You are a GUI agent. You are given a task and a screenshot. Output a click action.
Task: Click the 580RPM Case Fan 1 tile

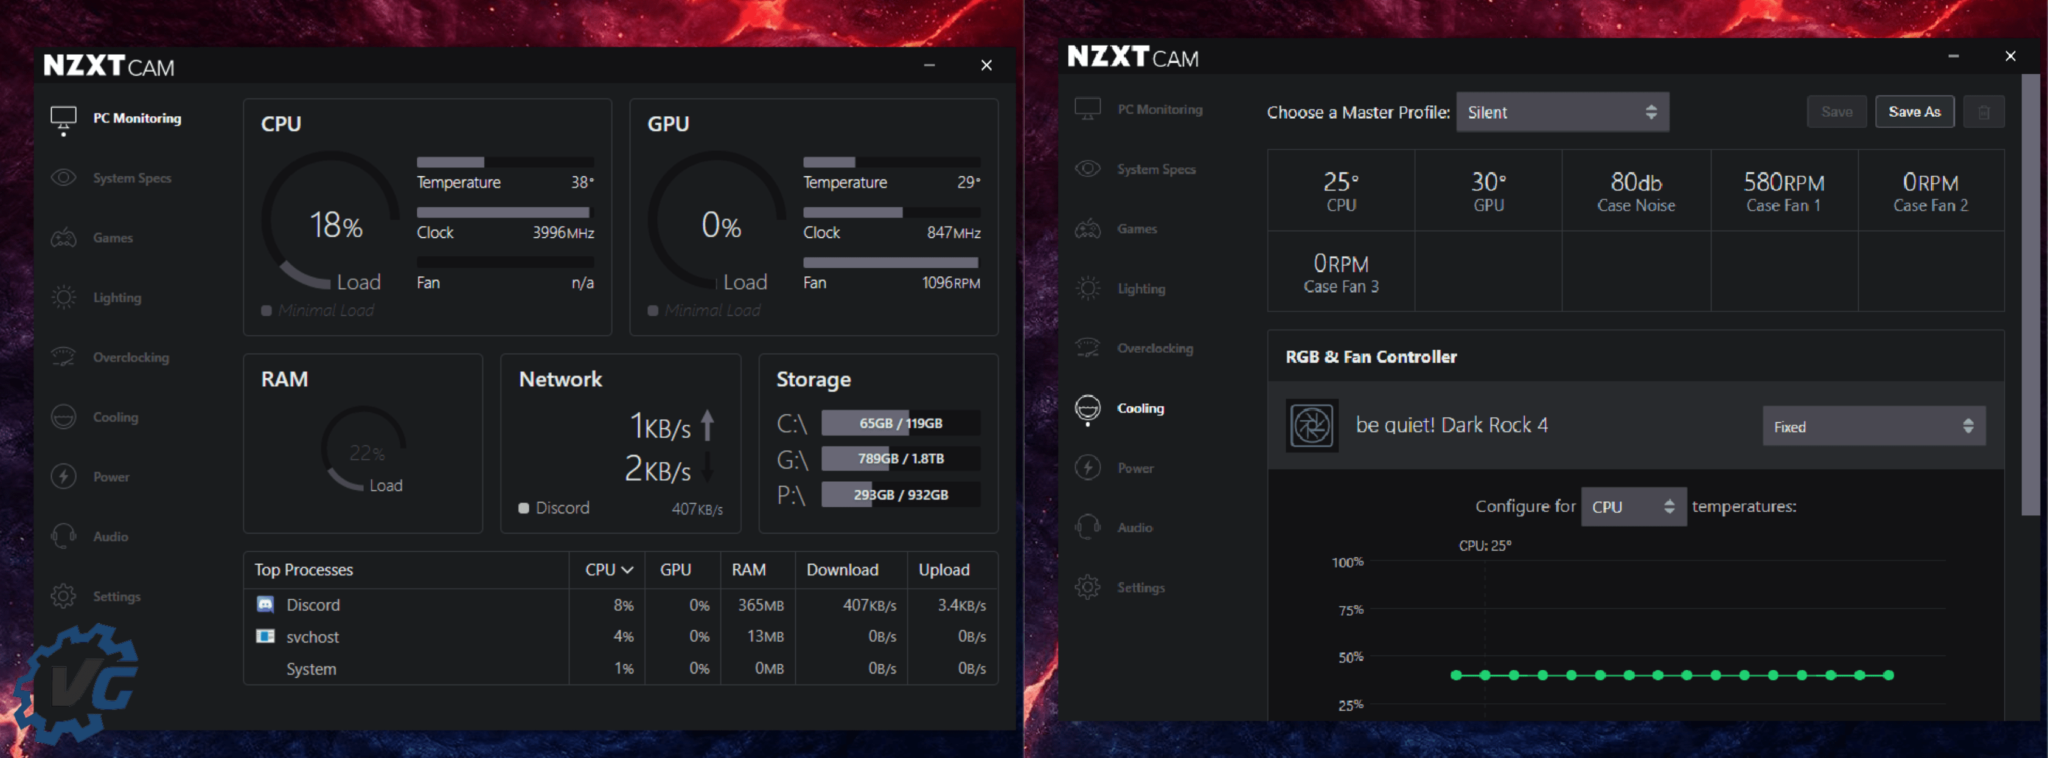[x=1784, y=191]
